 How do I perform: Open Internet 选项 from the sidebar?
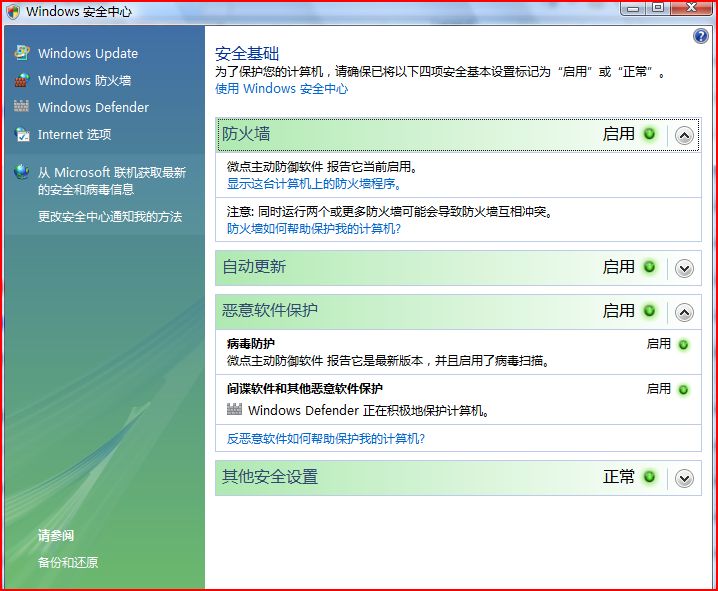75,135
